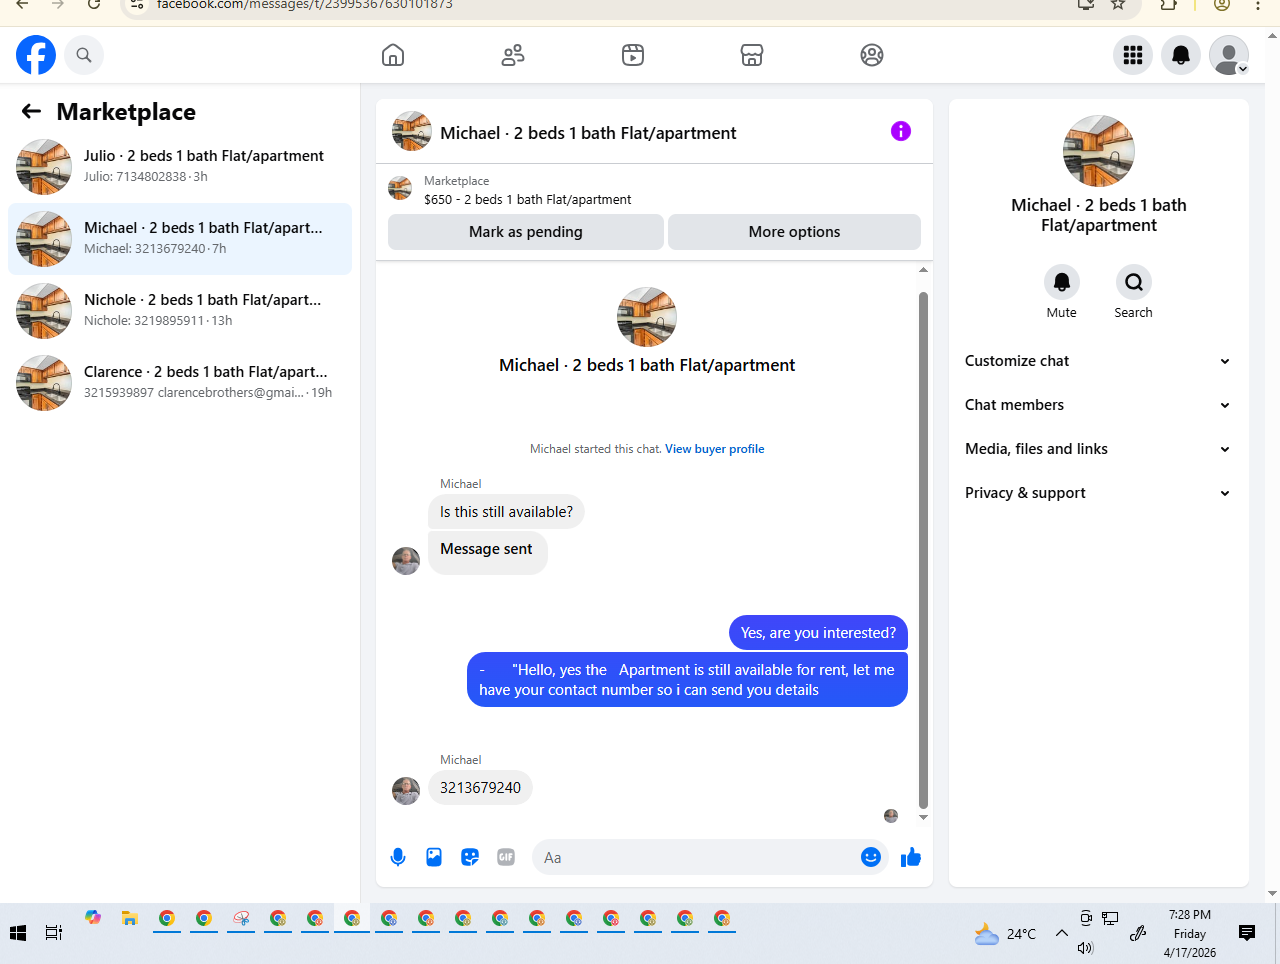Open Julio's apartment conversation
Image resolution: width=1280 pixels, height=964 pixels.
pyautogui.click(x=180, y=166)
